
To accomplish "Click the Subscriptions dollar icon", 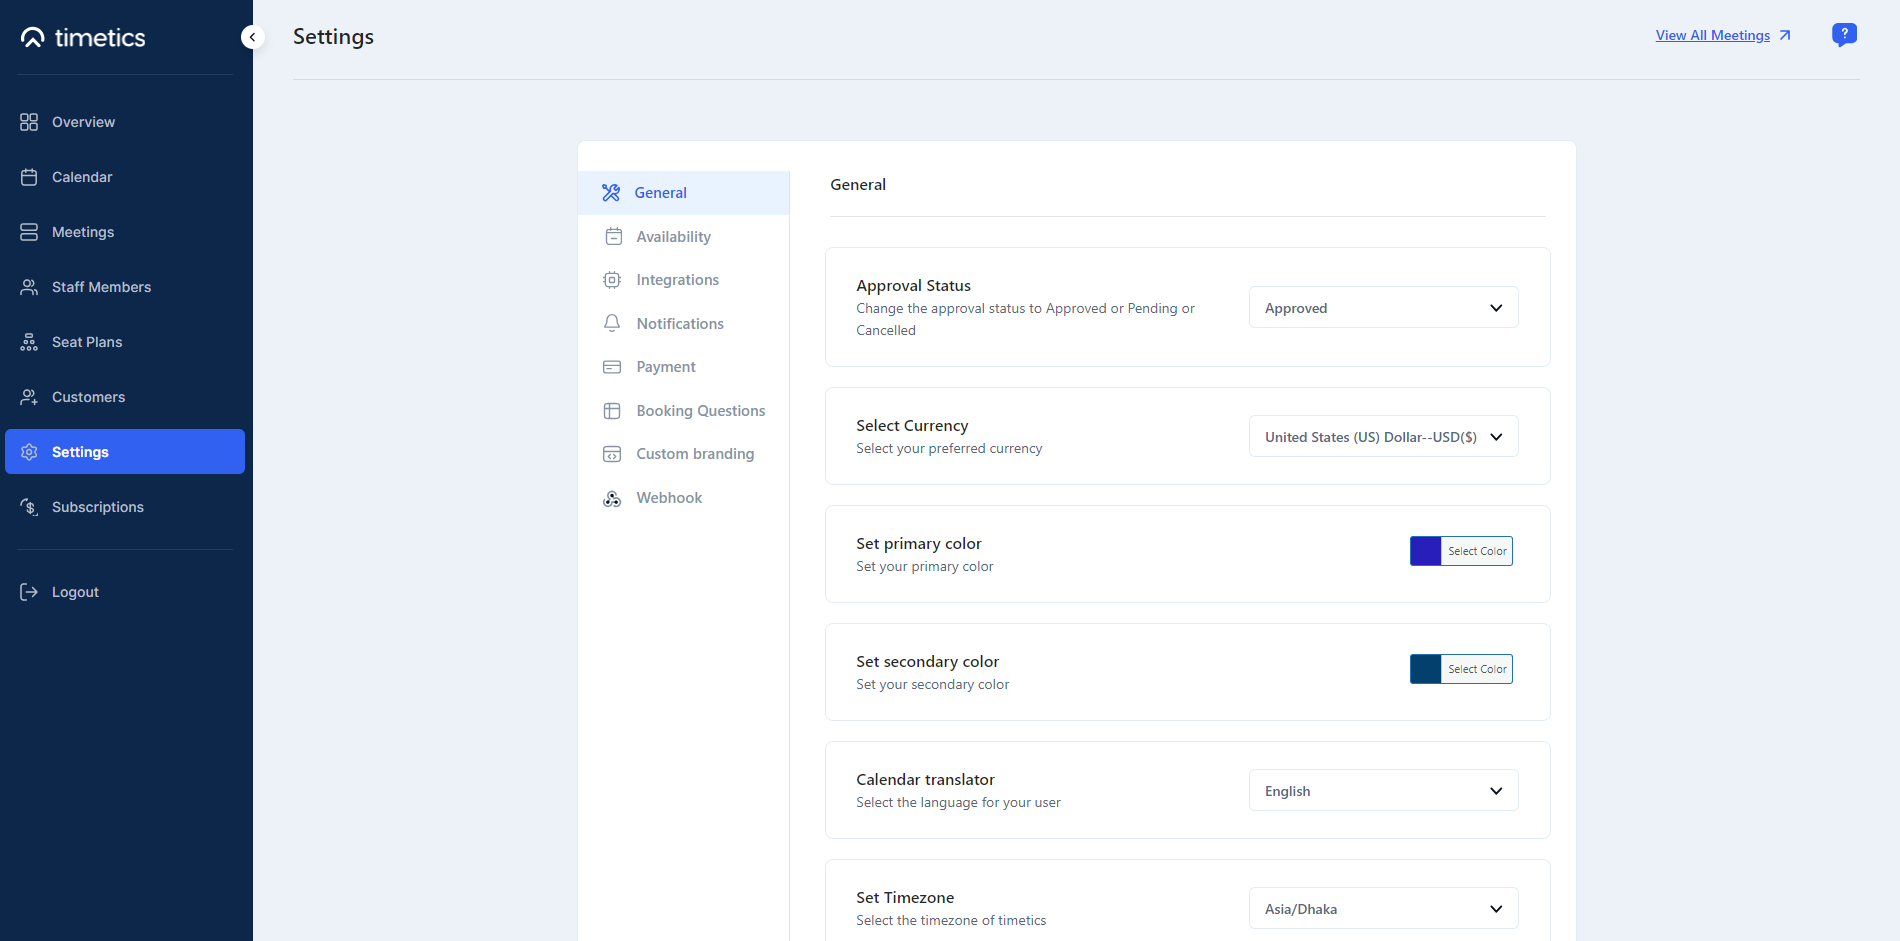I will pyautogui.click(x=29, y=507).
